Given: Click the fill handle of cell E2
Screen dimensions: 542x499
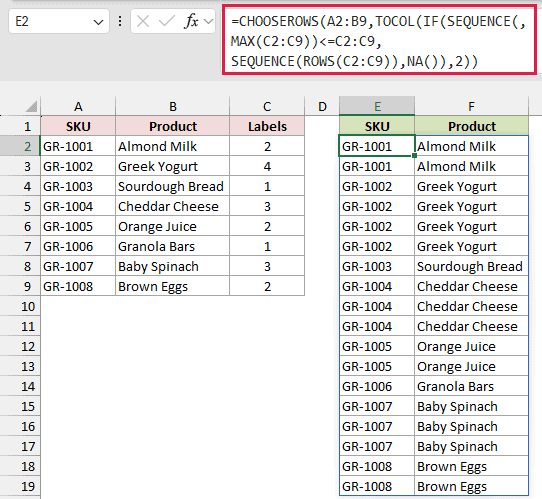Looking at the screenshot, I should pyautogui.click(x=414, y=156).
